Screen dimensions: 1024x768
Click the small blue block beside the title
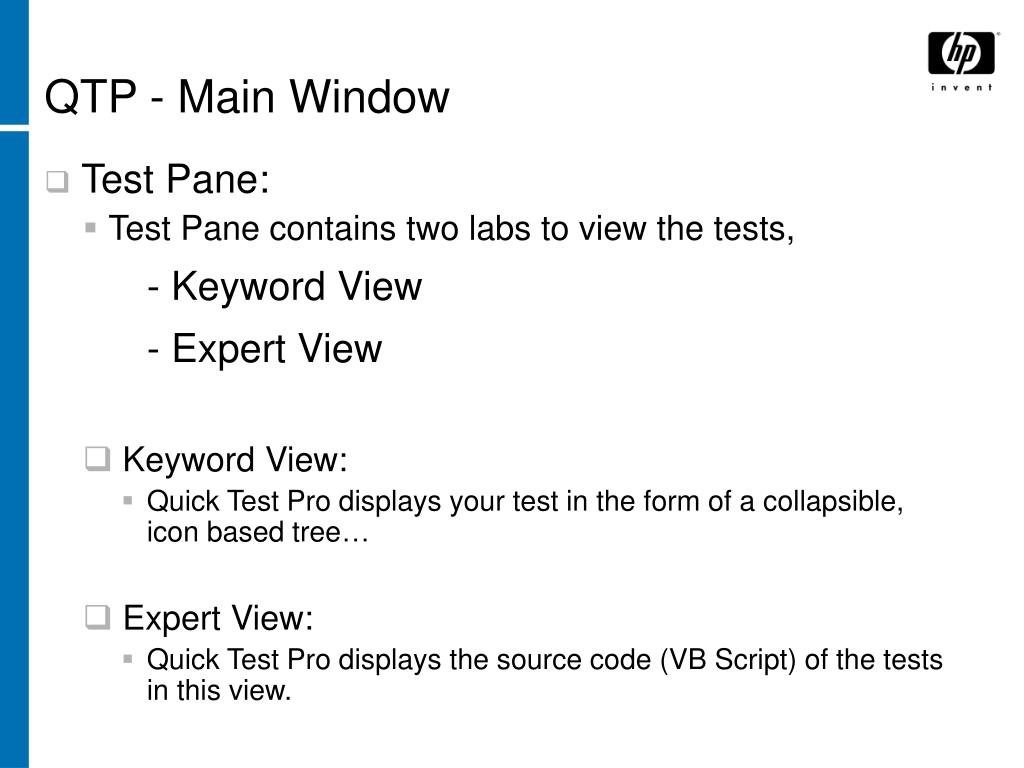point(14,62)
